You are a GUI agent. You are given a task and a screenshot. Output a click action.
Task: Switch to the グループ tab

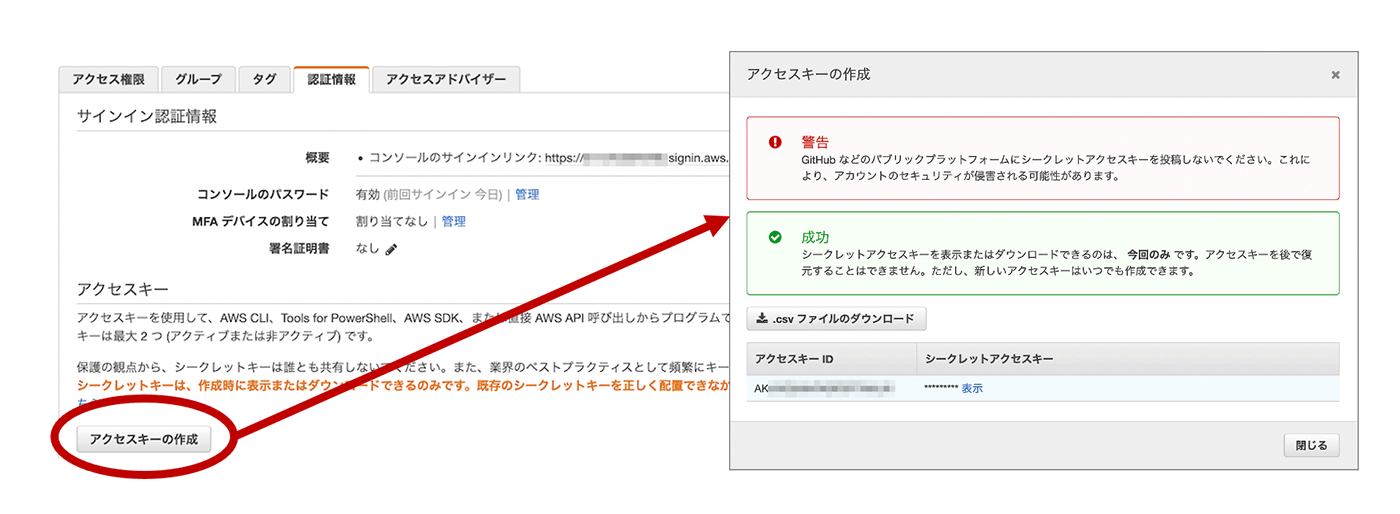pos(198,80)
